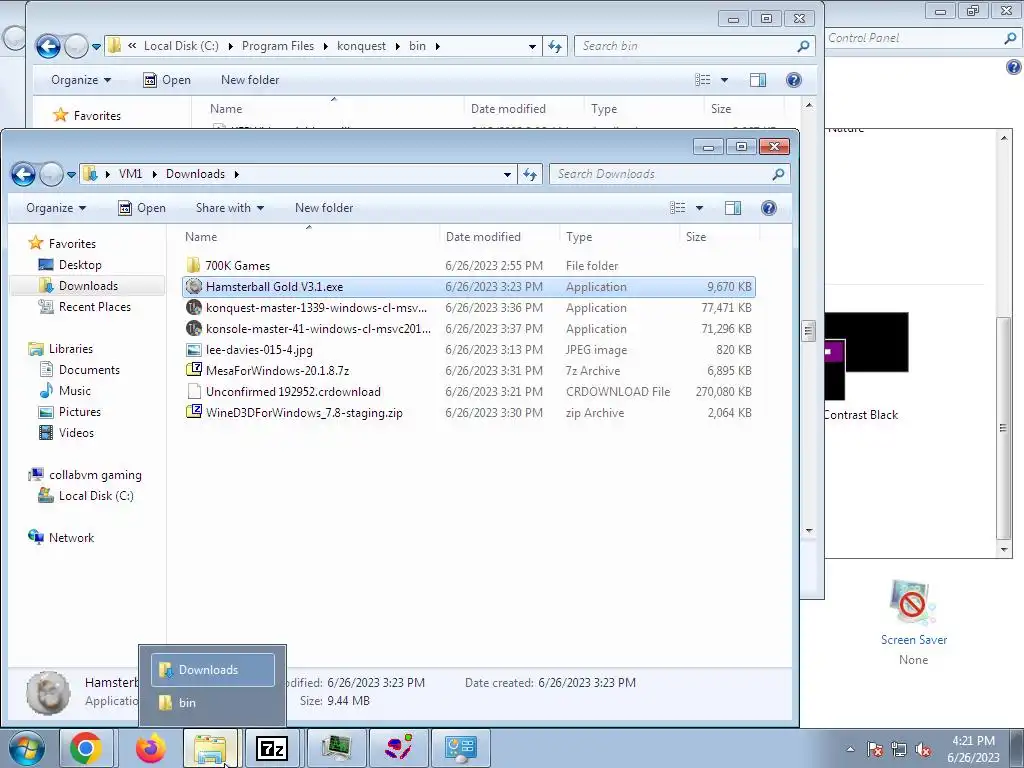The width and height of the screenshot is (1024, 768).
Task: Open the Screen Saver settings link
Action: (913, 639)
